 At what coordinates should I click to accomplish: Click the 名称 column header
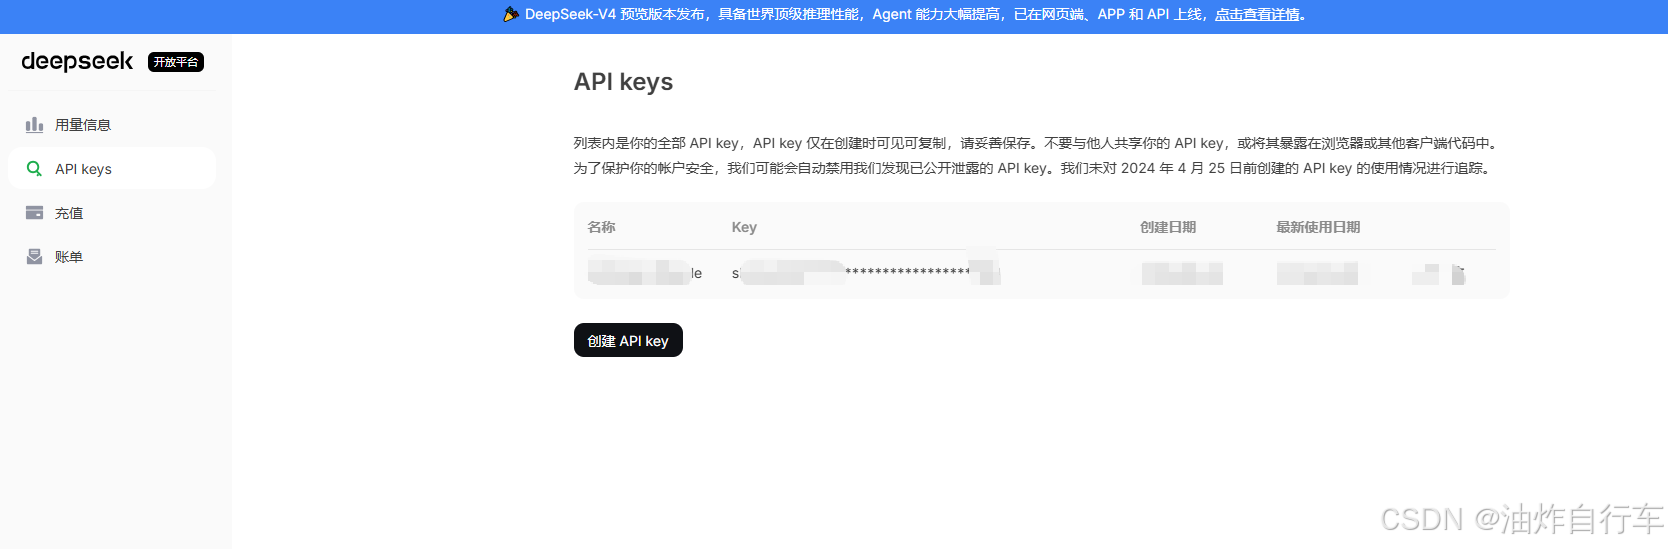pos(601,227)
